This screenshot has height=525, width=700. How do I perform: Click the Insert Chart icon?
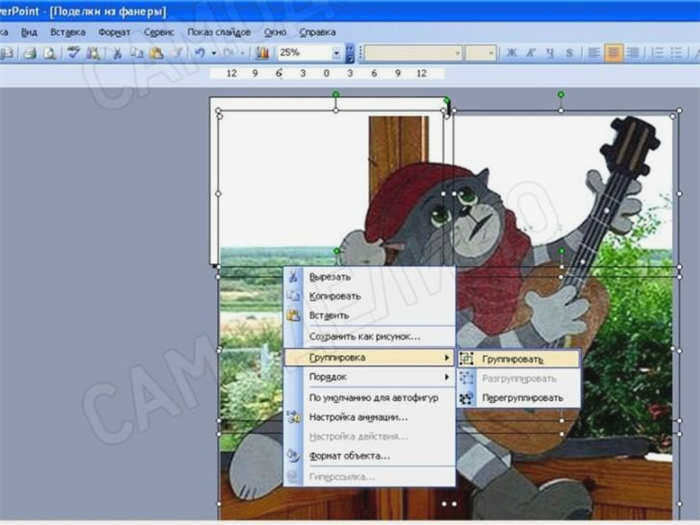262,53
